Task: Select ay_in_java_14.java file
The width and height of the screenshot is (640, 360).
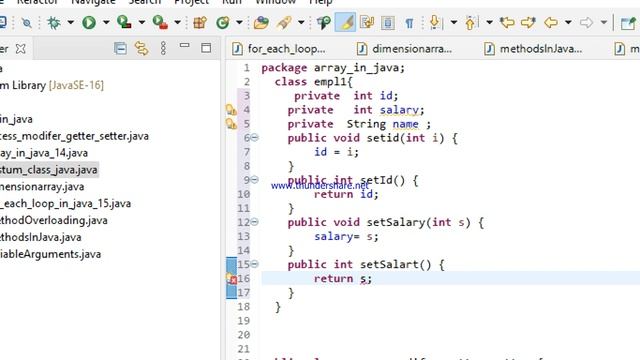Action: click(44, 153)
